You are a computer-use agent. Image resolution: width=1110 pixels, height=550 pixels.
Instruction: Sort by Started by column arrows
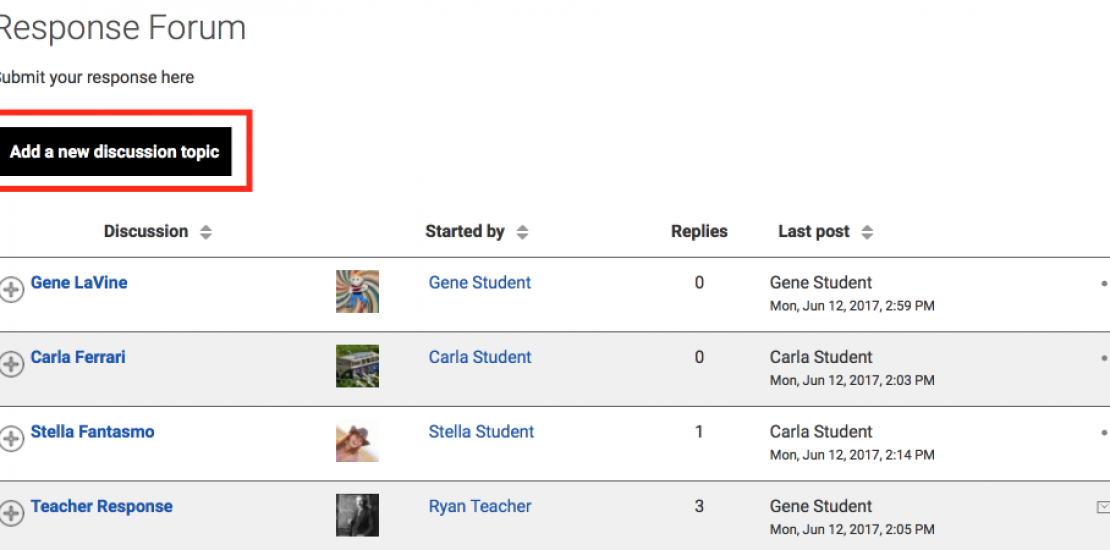click(522, 232)
